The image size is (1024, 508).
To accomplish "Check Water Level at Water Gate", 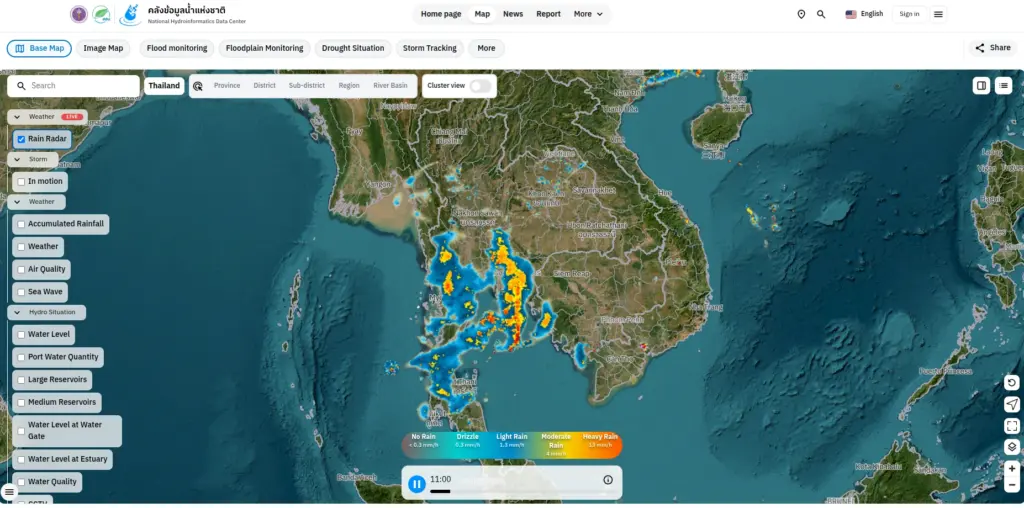I will pyautogui.click(x=22, y=431).
